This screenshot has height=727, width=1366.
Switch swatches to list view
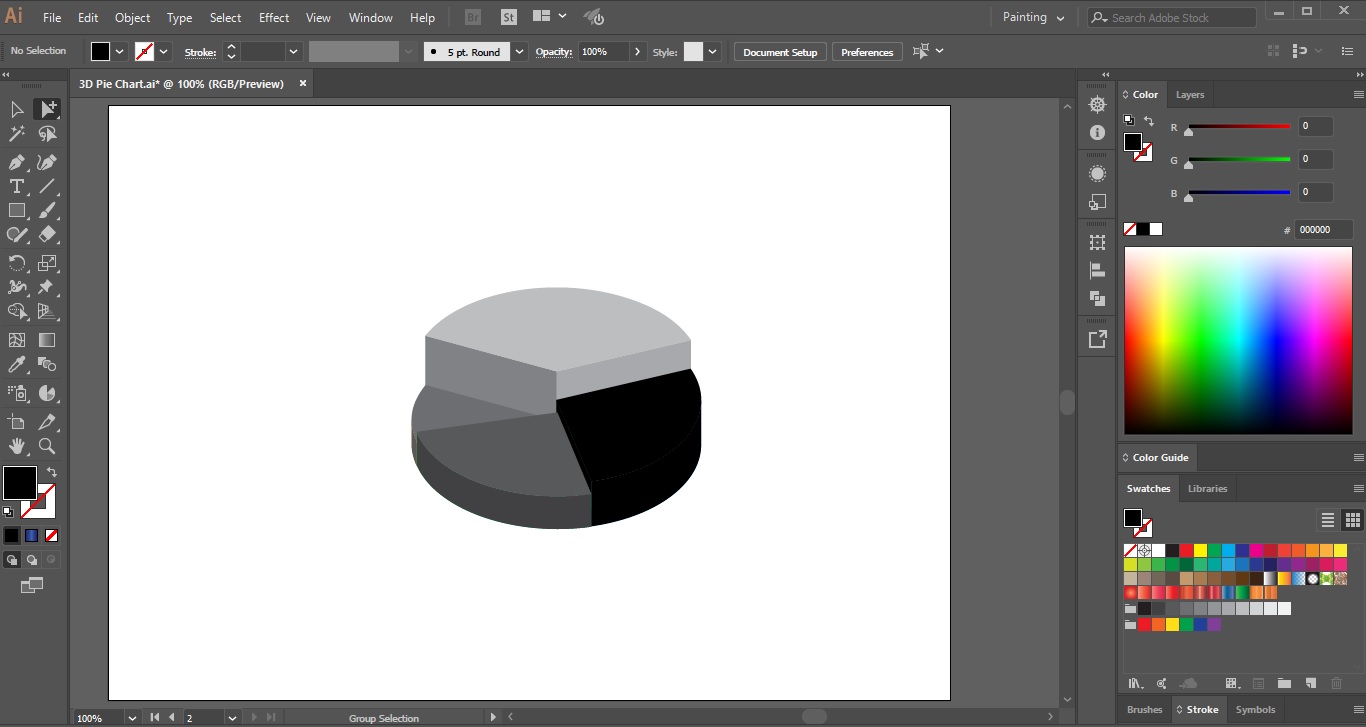1328,520
